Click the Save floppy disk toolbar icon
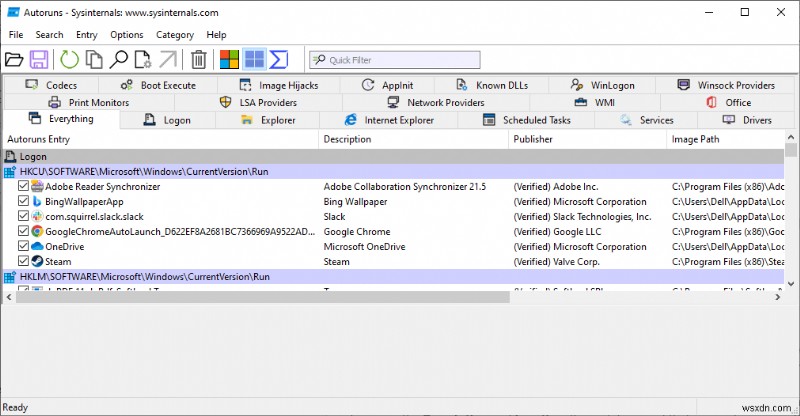This screenshot has height=416, width=800. 39,60
